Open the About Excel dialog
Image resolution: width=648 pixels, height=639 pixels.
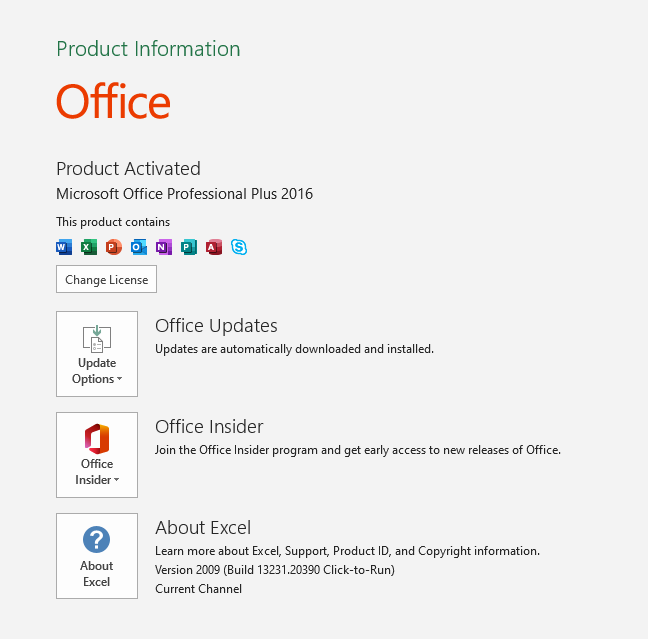97,556
